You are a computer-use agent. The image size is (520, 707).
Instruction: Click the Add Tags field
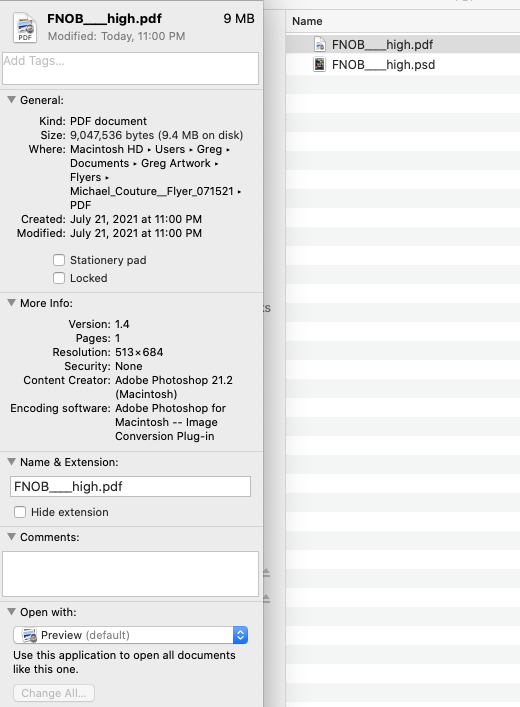click(130, 69)
